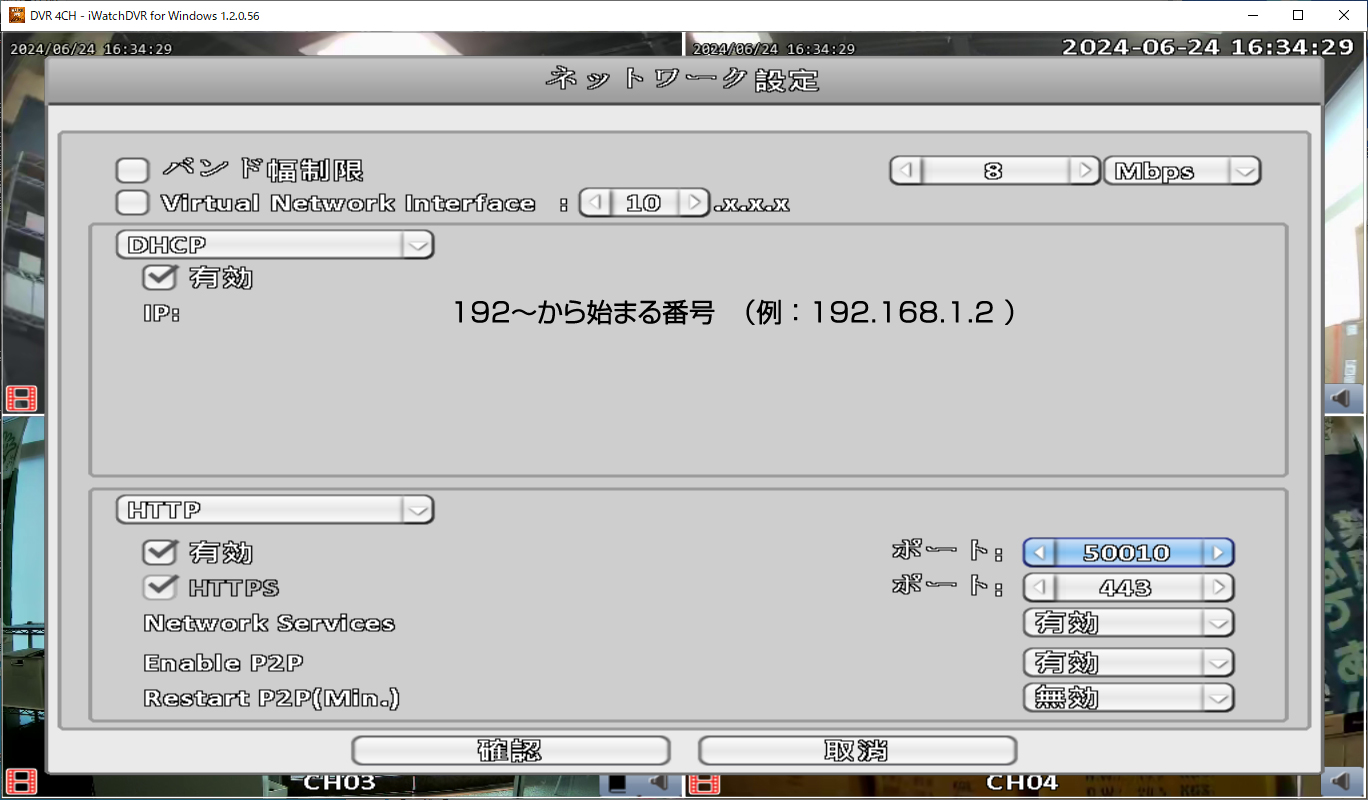Uncheck the DHCP 有効 checkbox
Image resolution: width=1368 pixels, height=800 pixels.
[x=160, y=277]
